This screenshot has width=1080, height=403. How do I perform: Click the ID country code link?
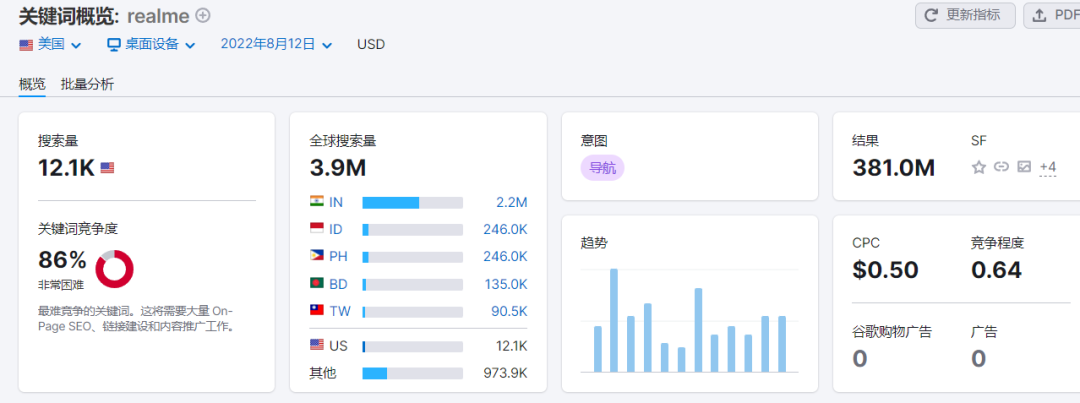(336, 229)
